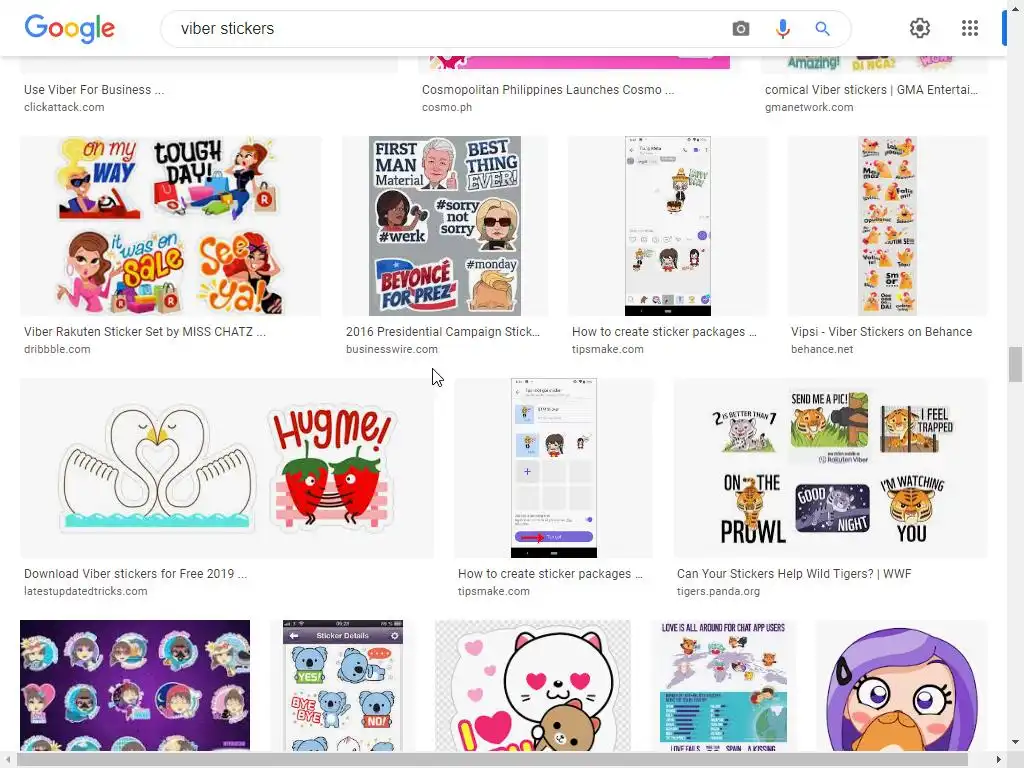Click the blue magnifier search button

coord(822,29)
